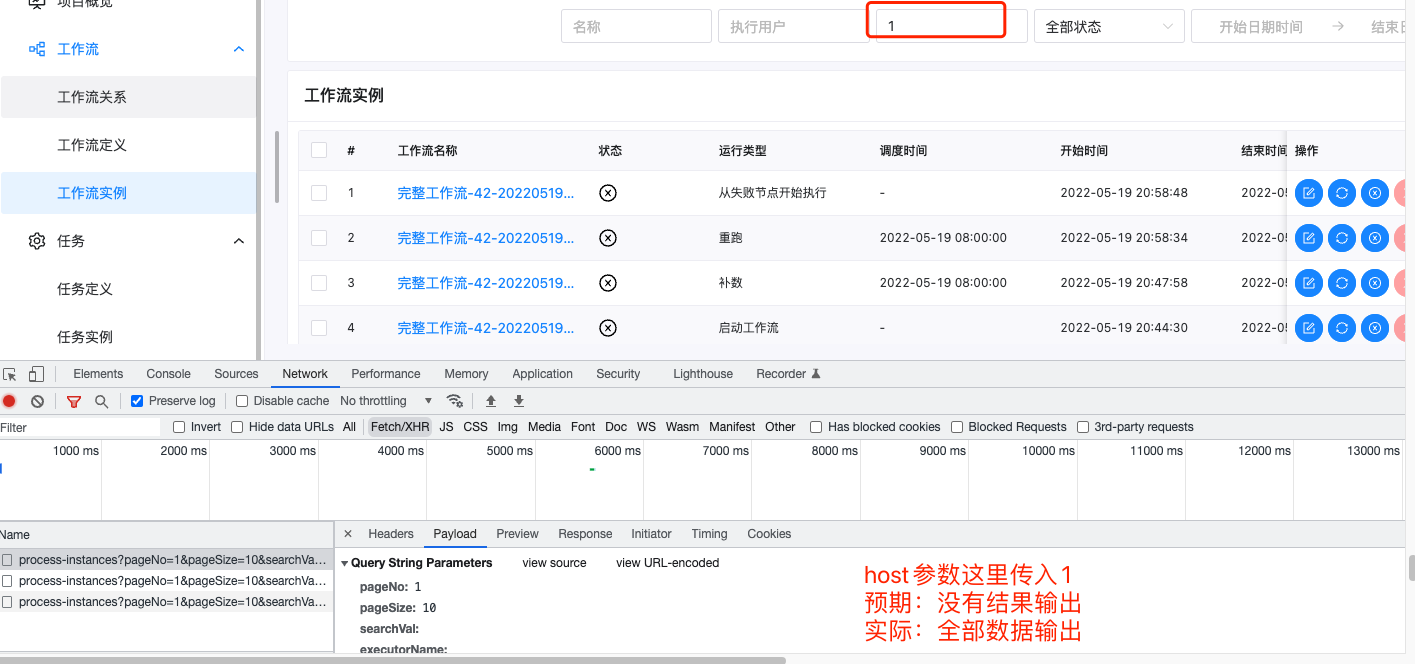Uncheck the Preserve log checkbox
Image resolution: width=1415 pixels, height=664 pixels.
(x=136, y=399)
